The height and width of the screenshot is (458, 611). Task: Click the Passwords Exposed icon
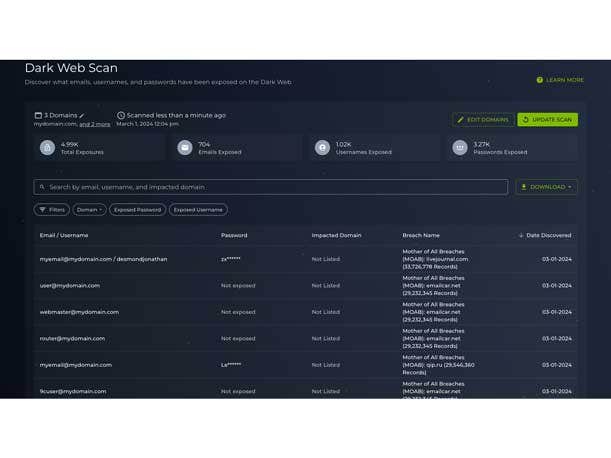pos(460,148)
